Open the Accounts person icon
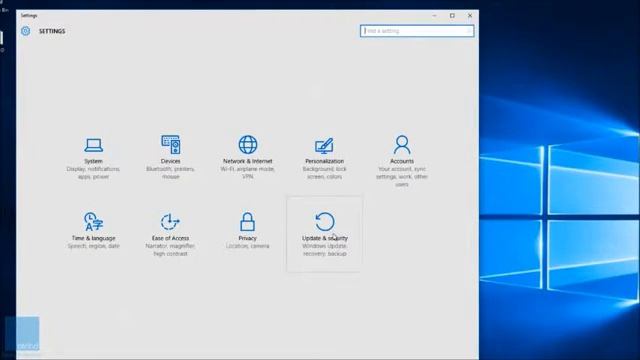This screenshot has width=640, height=360. (x=402, y=144)
